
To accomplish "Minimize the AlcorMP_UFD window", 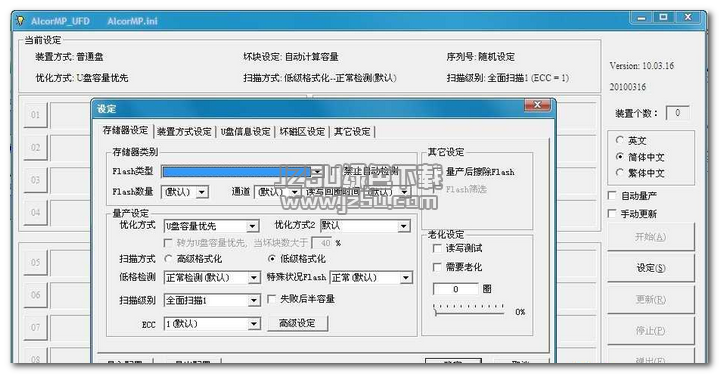I will (641, 18).
